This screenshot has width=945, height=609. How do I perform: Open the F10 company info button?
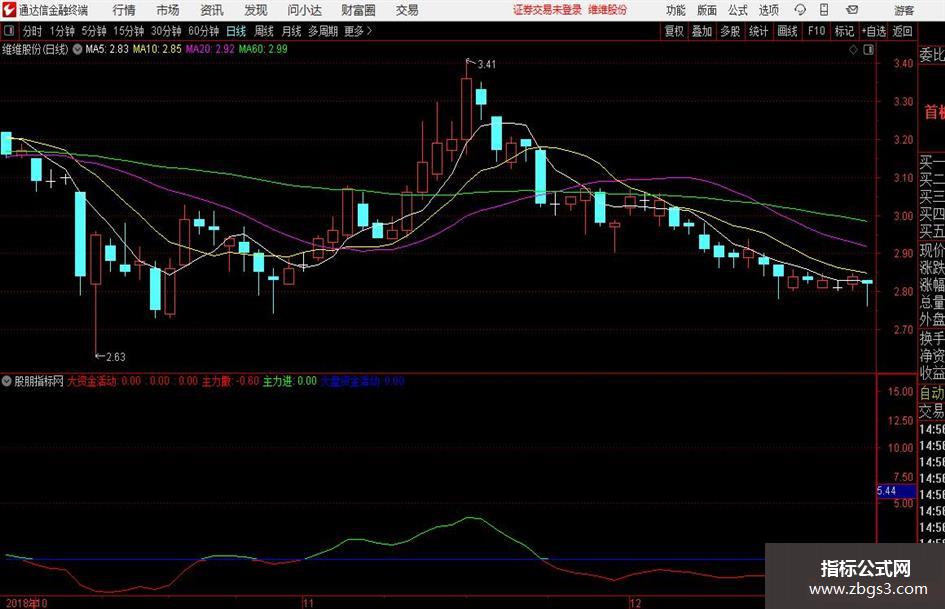pyautogui.click(x=817, y=31)
